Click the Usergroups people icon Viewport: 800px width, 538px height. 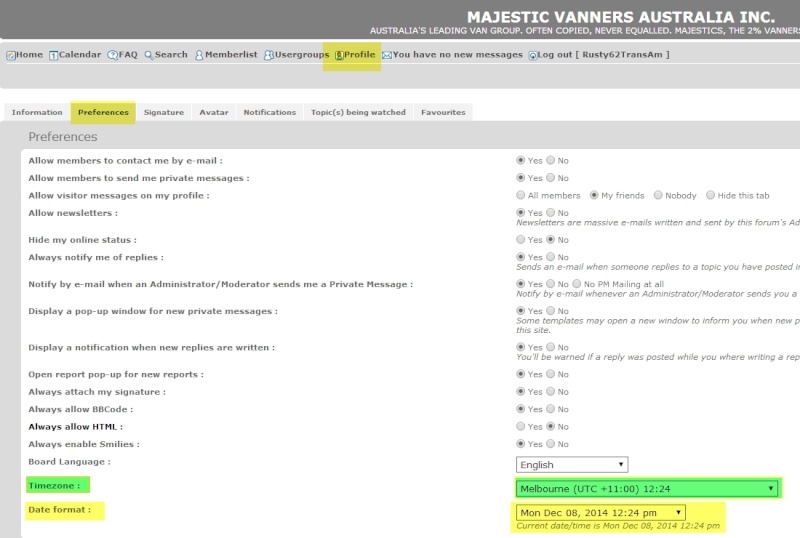pos(269,55)
